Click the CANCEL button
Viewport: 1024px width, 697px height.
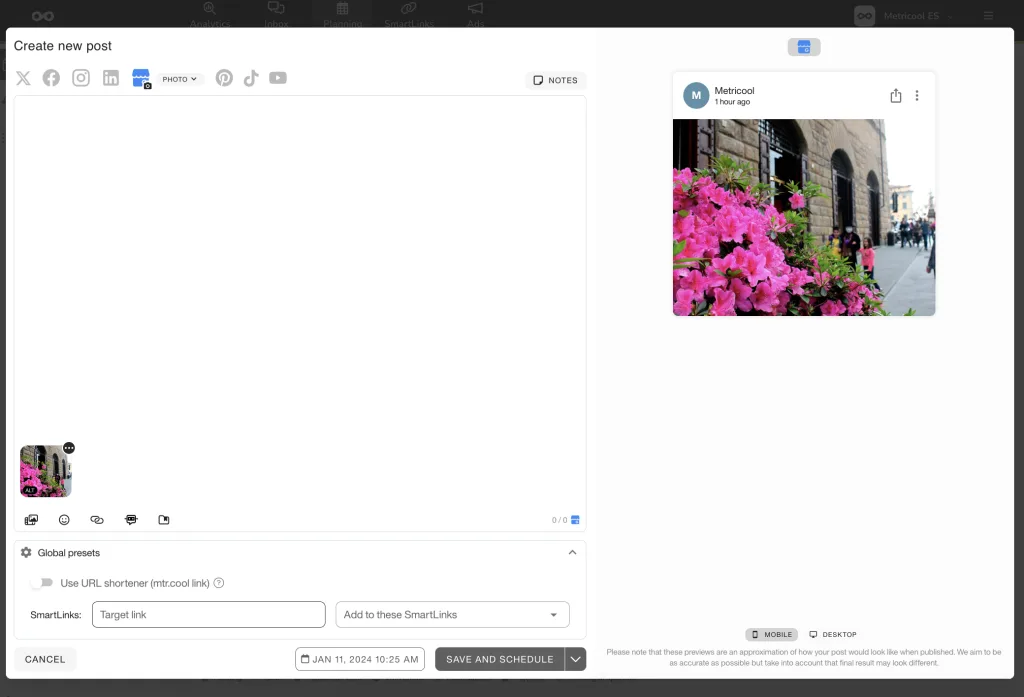pyautogui.click(x=45, y=659)
